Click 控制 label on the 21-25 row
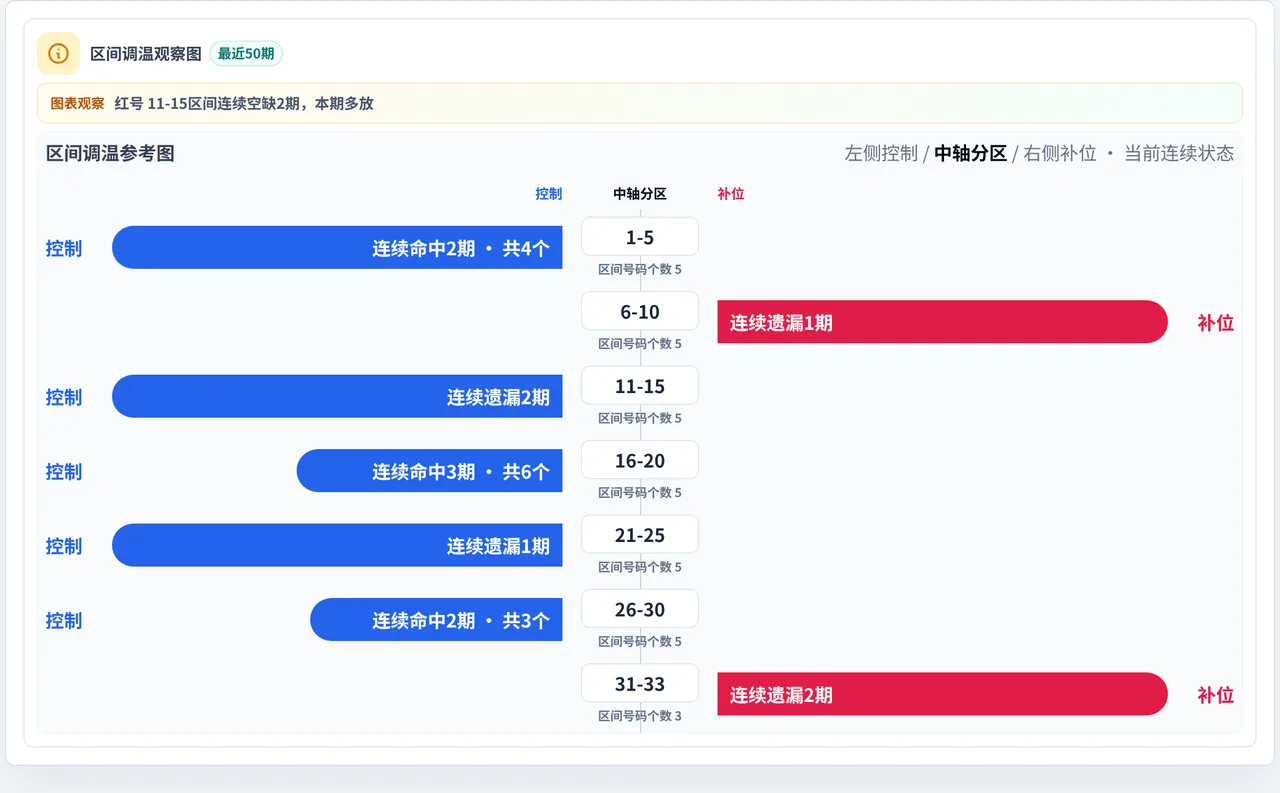 64,546
